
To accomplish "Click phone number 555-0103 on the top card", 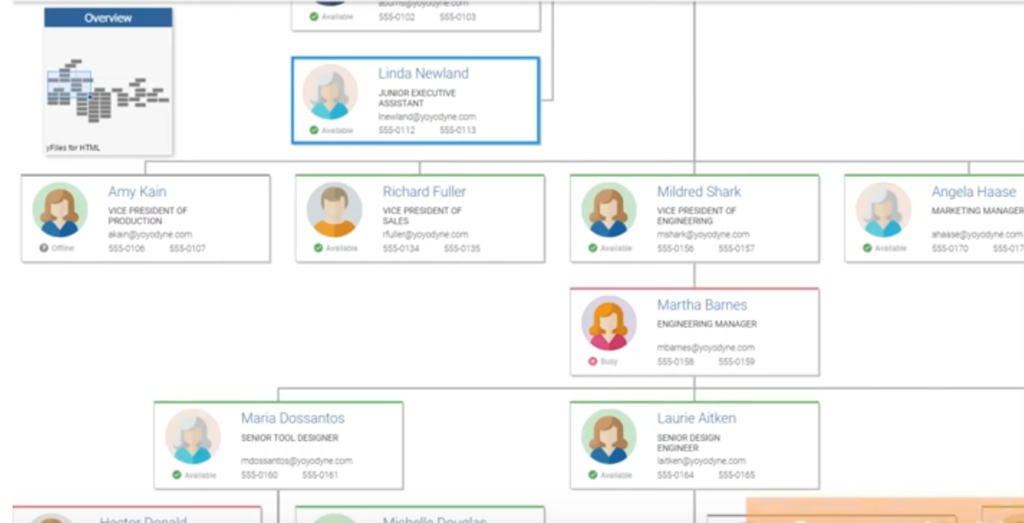I will point(457,17).
